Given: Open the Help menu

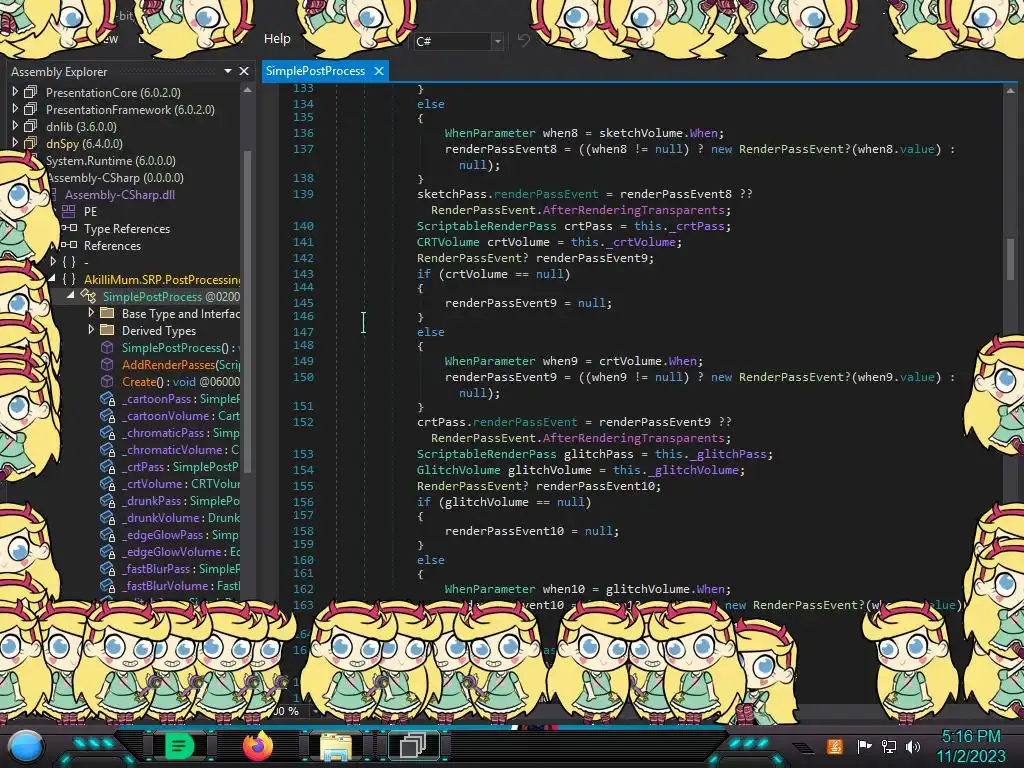Looking at the screenshot, I should [277, 39].
